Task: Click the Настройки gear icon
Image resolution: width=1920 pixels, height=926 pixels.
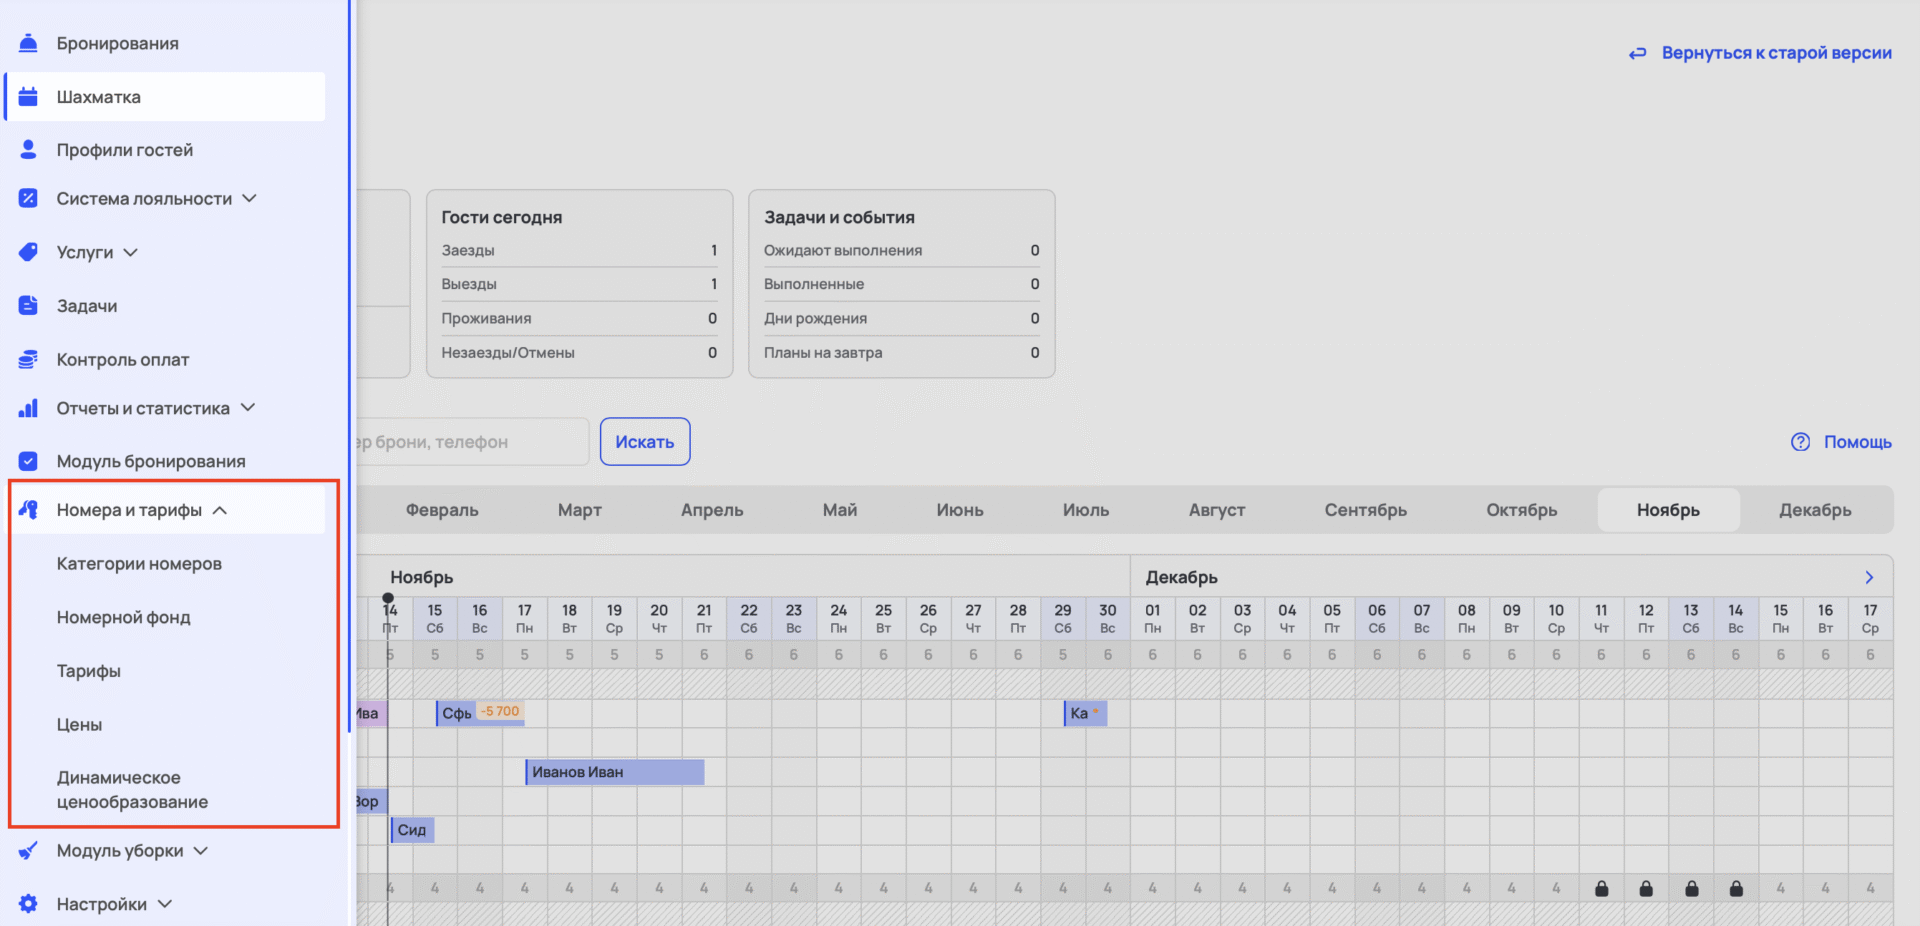Action: [x=28, y=904]
